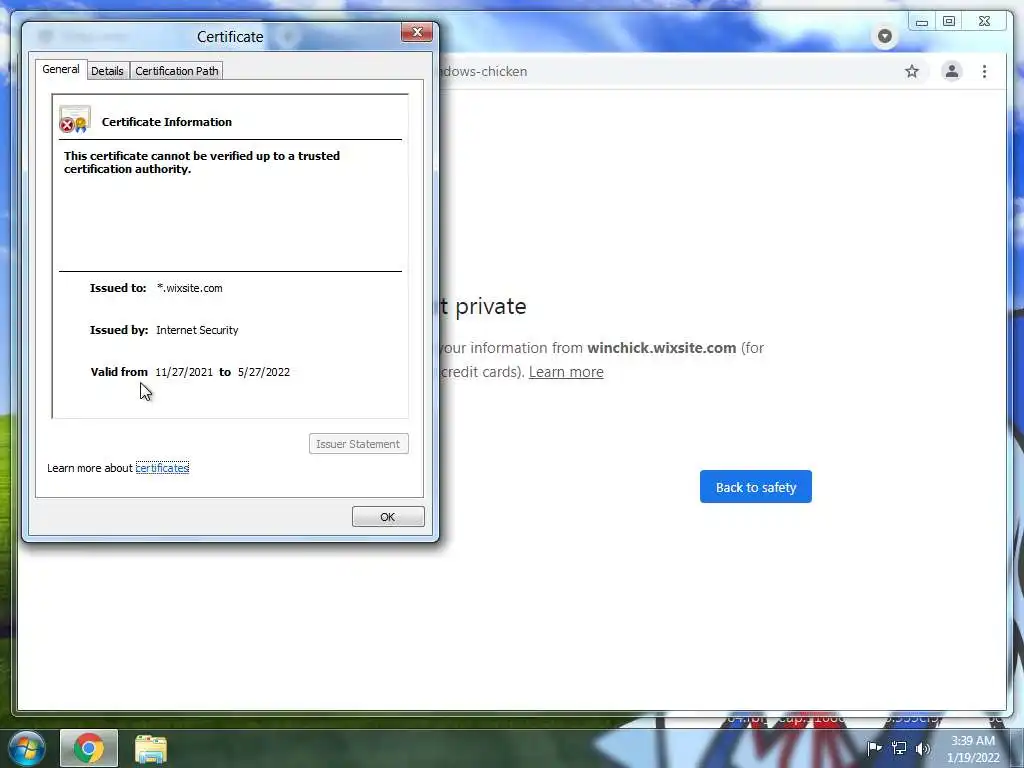Click the greyed Issuer Statement button
1024x768 pixels.
[x=359, y=444]
